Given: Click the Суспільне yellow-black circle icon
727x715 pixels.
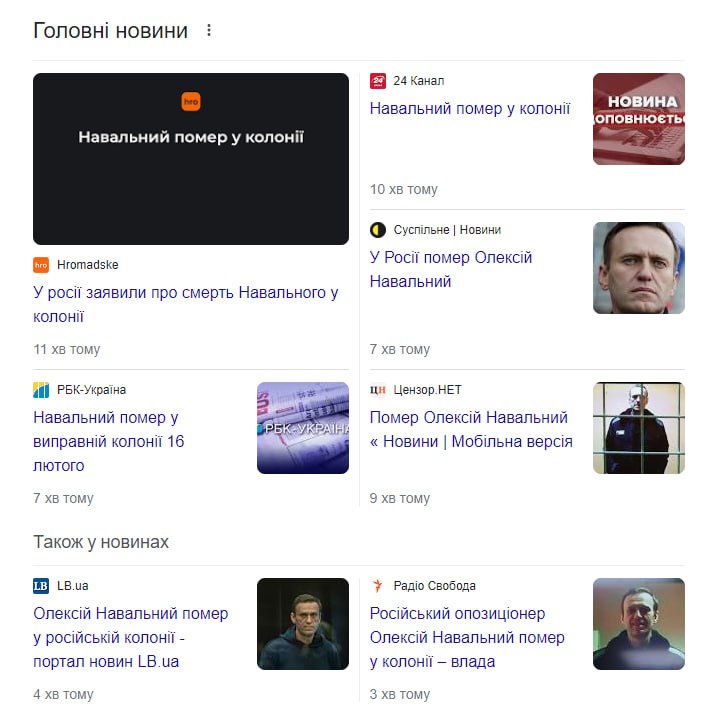Looking at the screenshot, I should [378, 230].
